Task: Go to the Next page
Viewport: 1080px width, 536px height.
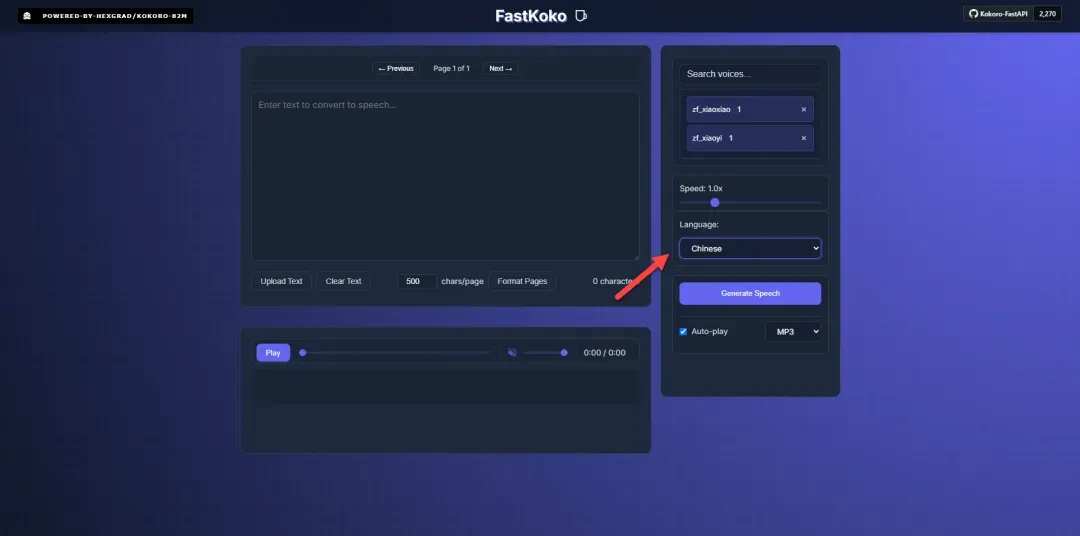Action: (501, 68)
